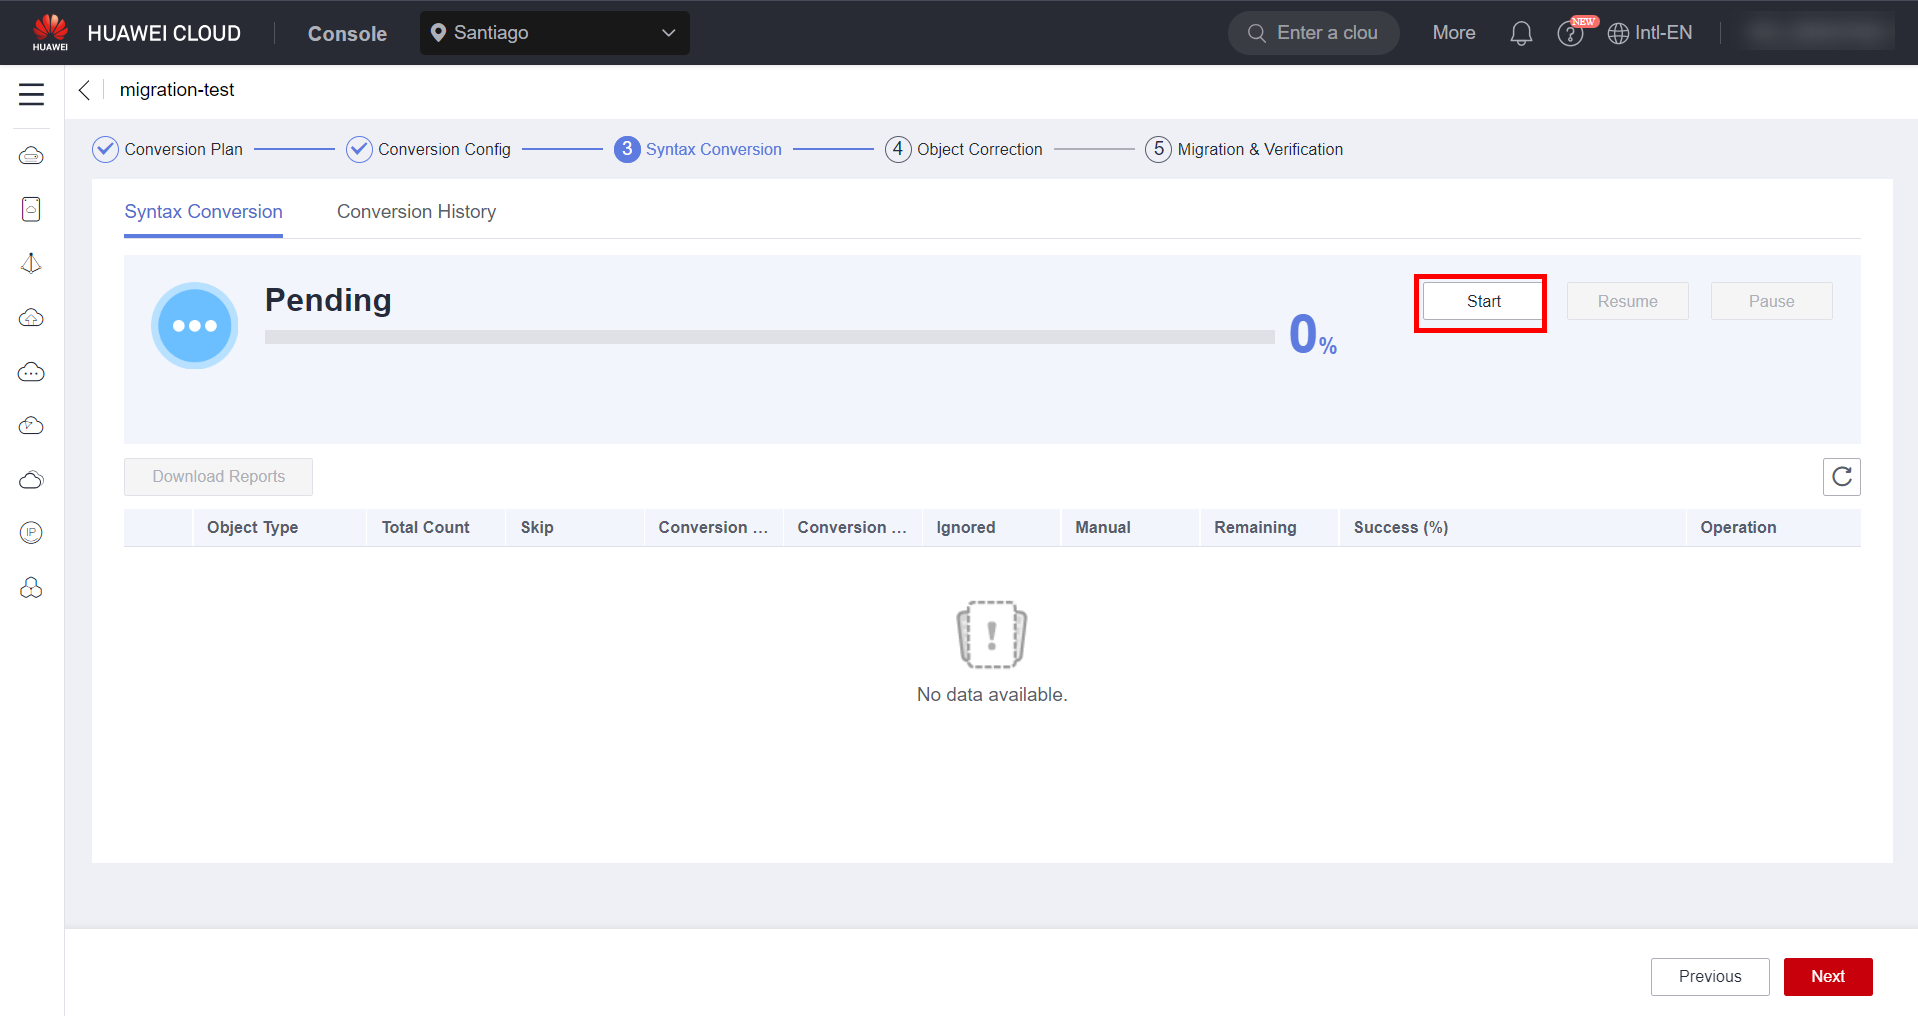
Task: Click the red Next button
Action: pyautogui.click(x=1827, y=976)
